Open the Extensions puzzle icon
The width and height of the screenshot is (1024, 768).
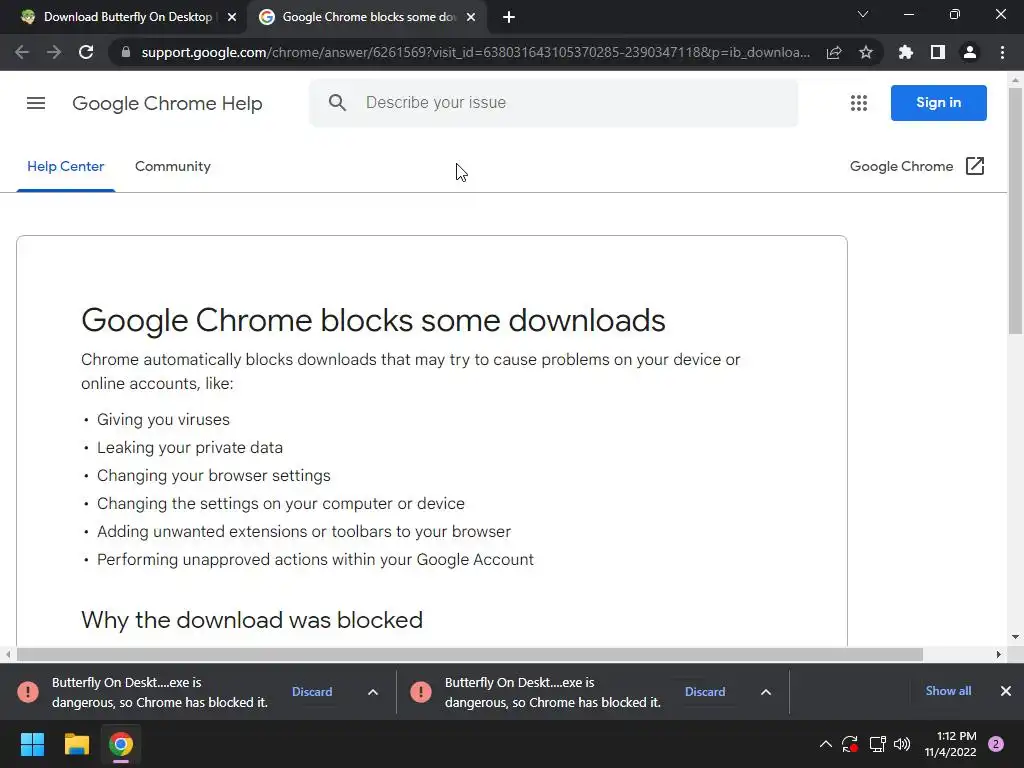[906, 52]
